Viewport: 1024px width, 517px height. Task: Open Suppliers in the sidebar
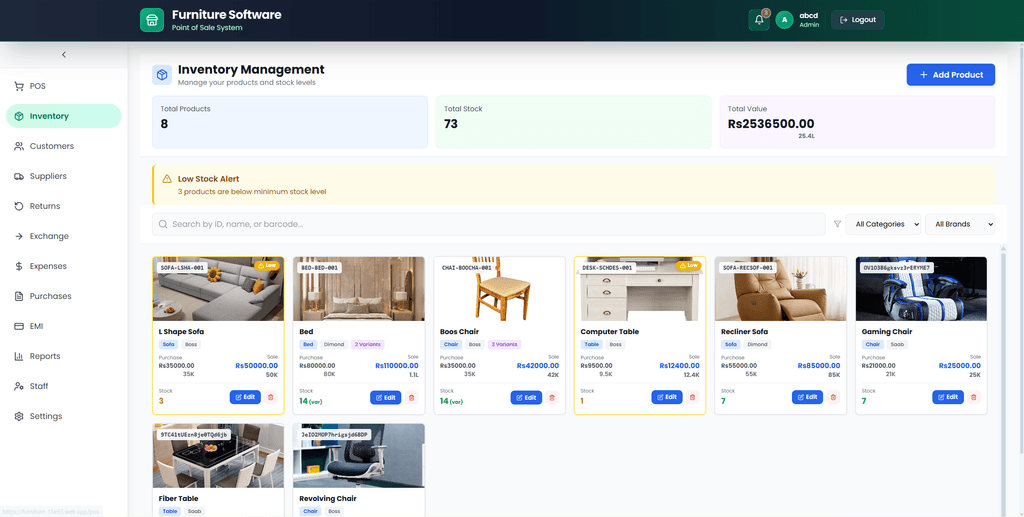63,176
